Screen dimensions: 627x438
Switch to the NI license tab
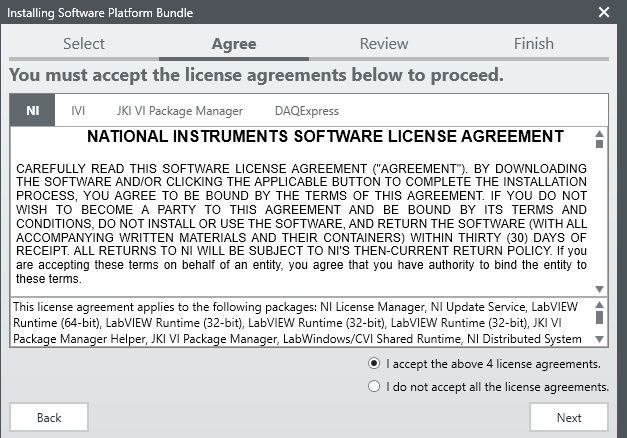click(x=32, y=110)
